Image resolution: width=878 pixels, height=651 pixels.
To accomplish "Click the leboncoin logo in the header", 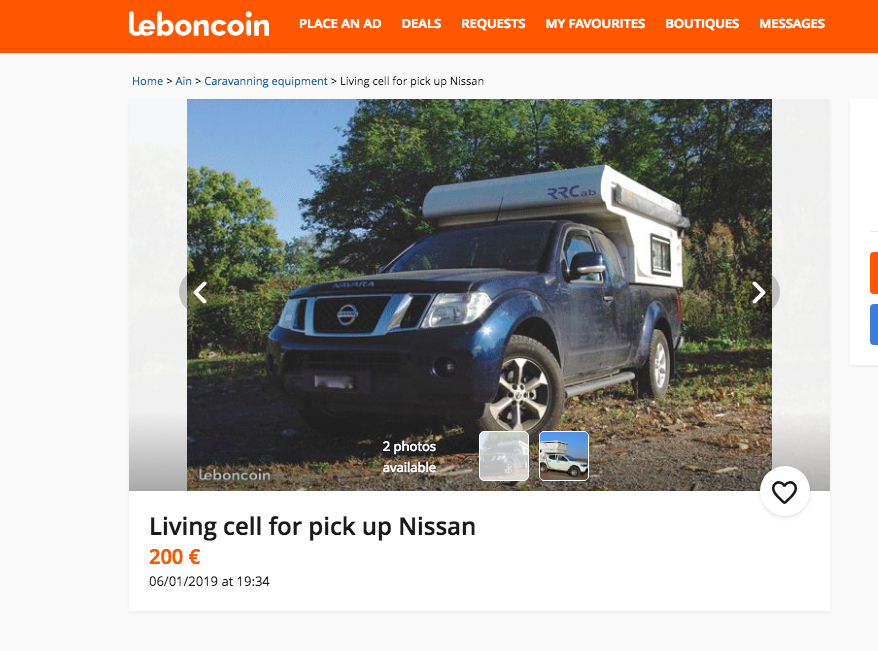I will coord(199,24).
